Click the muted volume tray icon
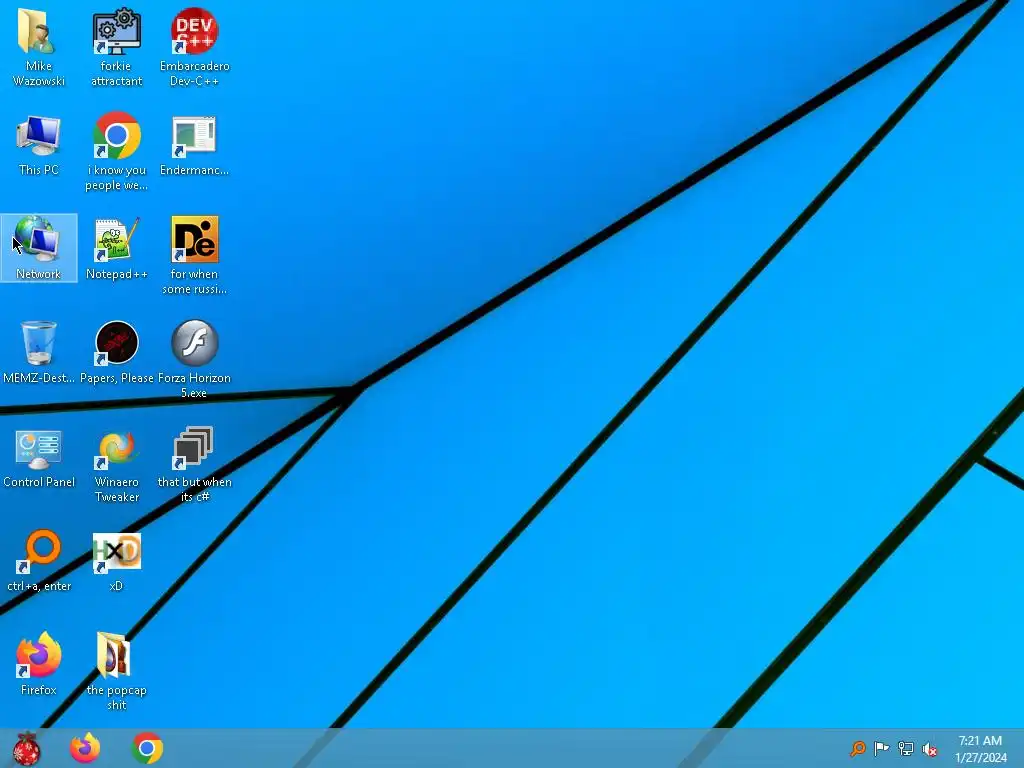The width and height of the screenshot is (1024, 768). pyautogui.click(x=929, y=748)
